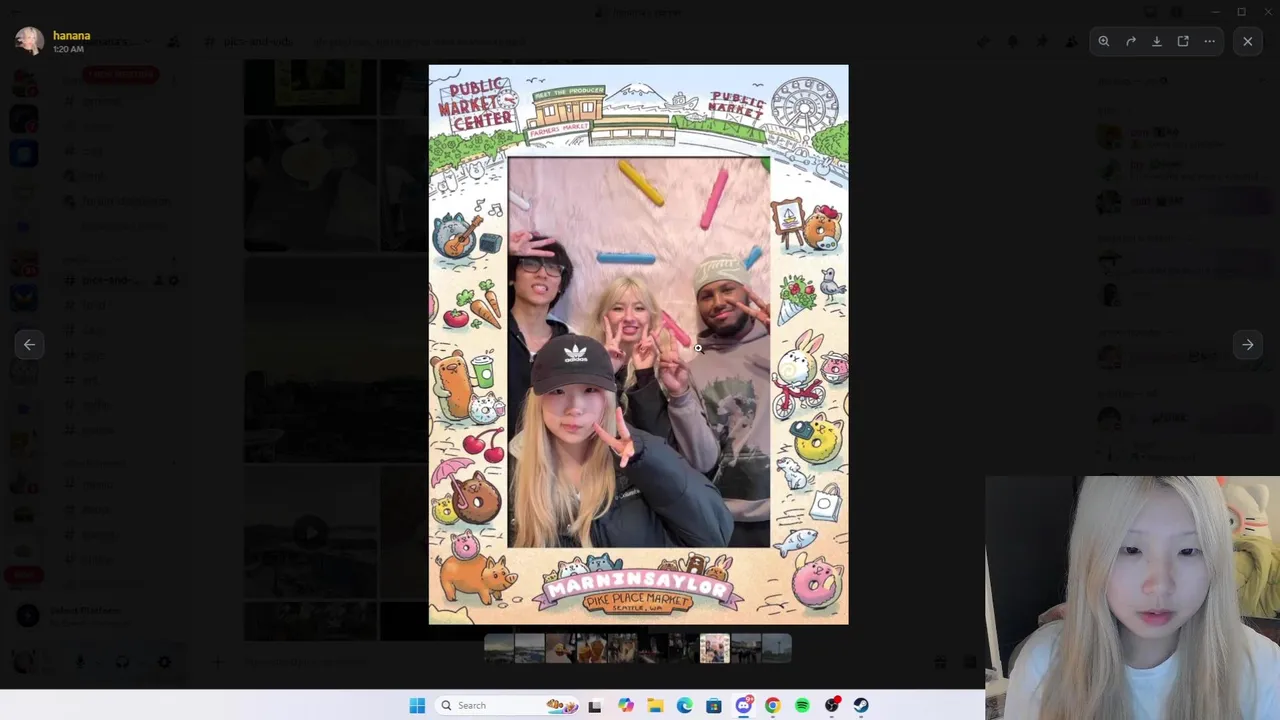Open Google Chrome from the taskbar

tap(772, 705)
